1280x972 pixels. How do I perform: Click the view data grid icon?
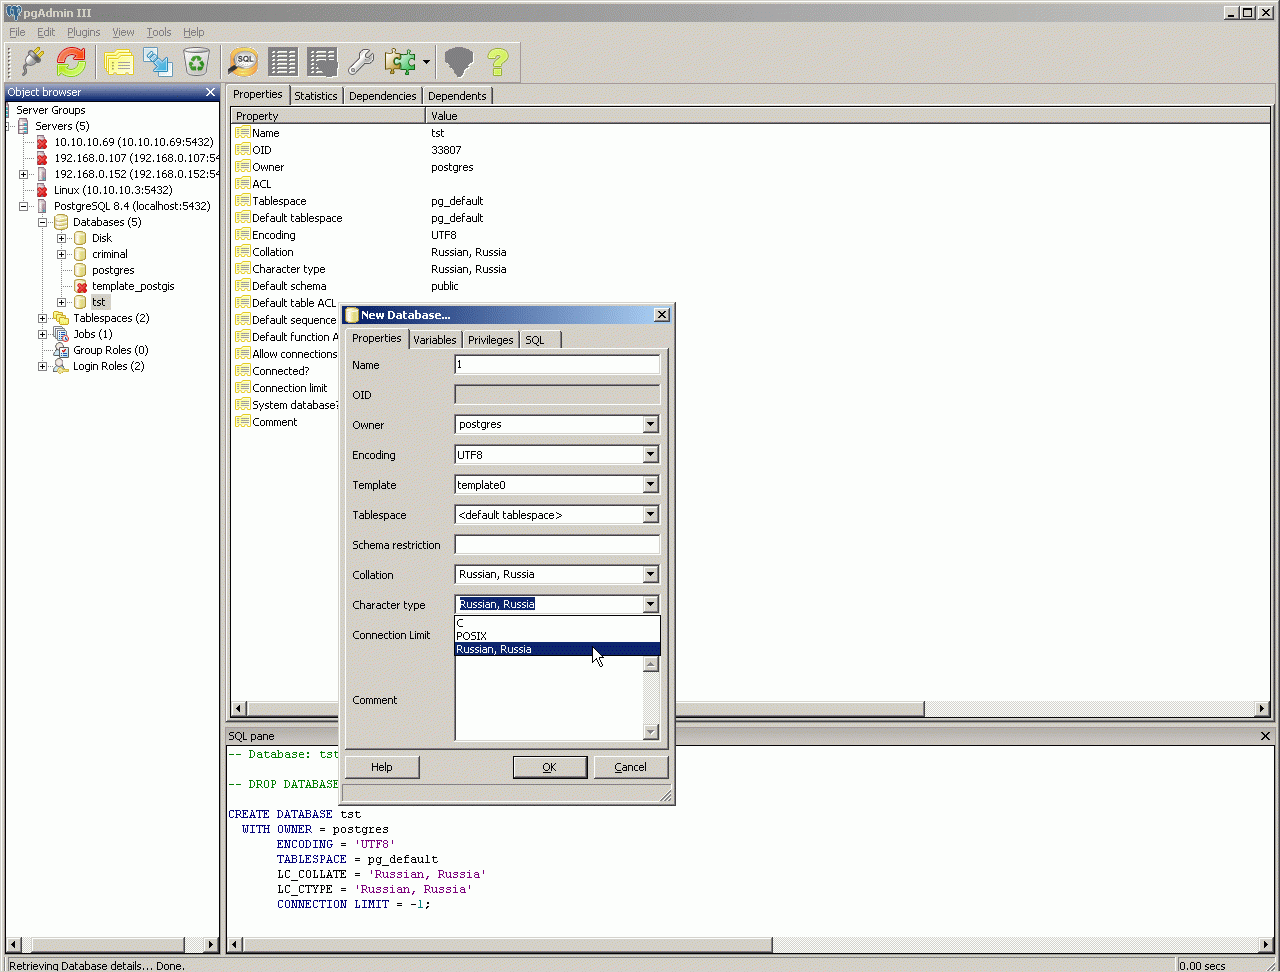283,62
